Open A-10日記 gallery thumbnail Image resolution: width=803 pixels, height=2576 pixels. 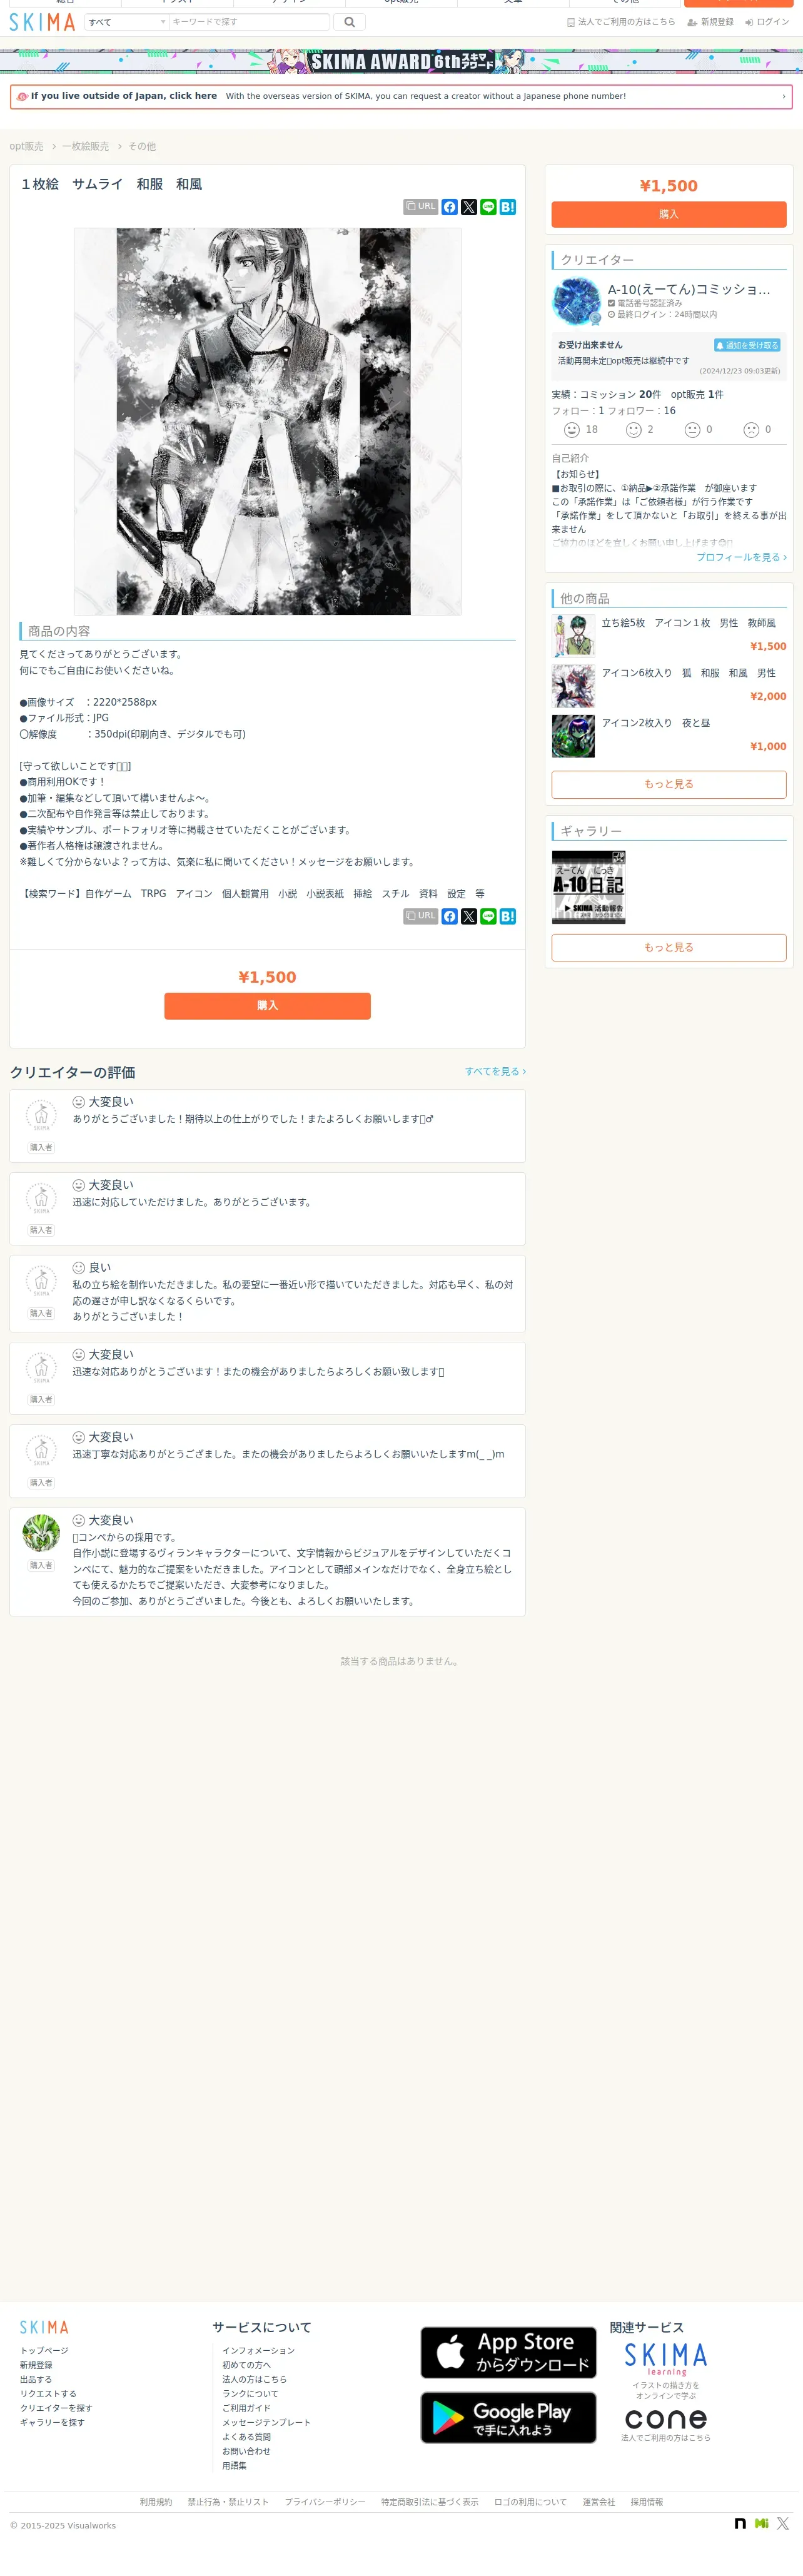(x=588, y=887)
